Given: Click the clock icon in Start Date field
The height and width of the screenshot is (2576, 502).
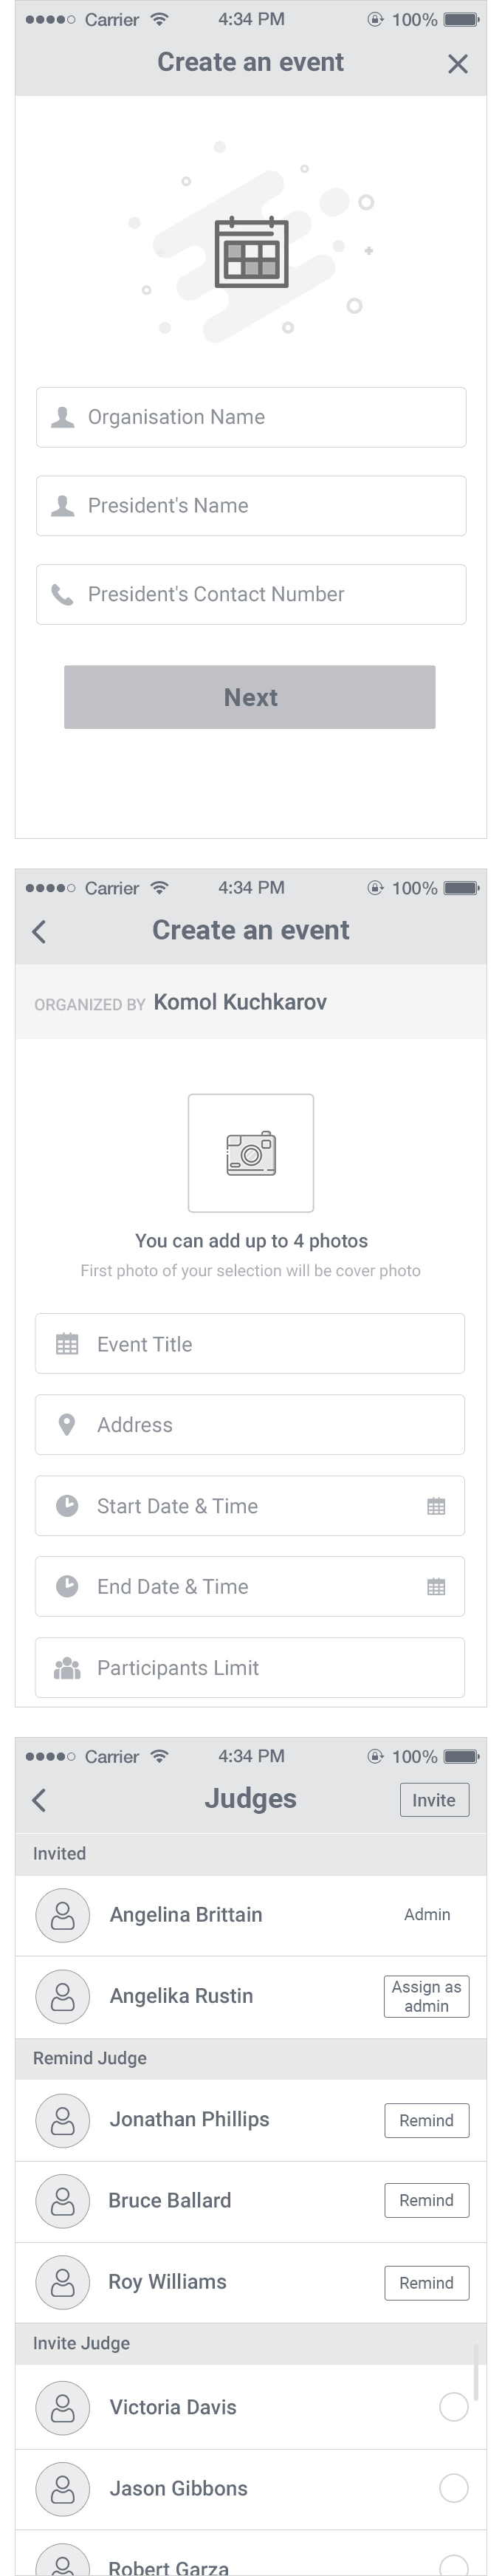Looking at the screenshot, I should point(67,1506).
